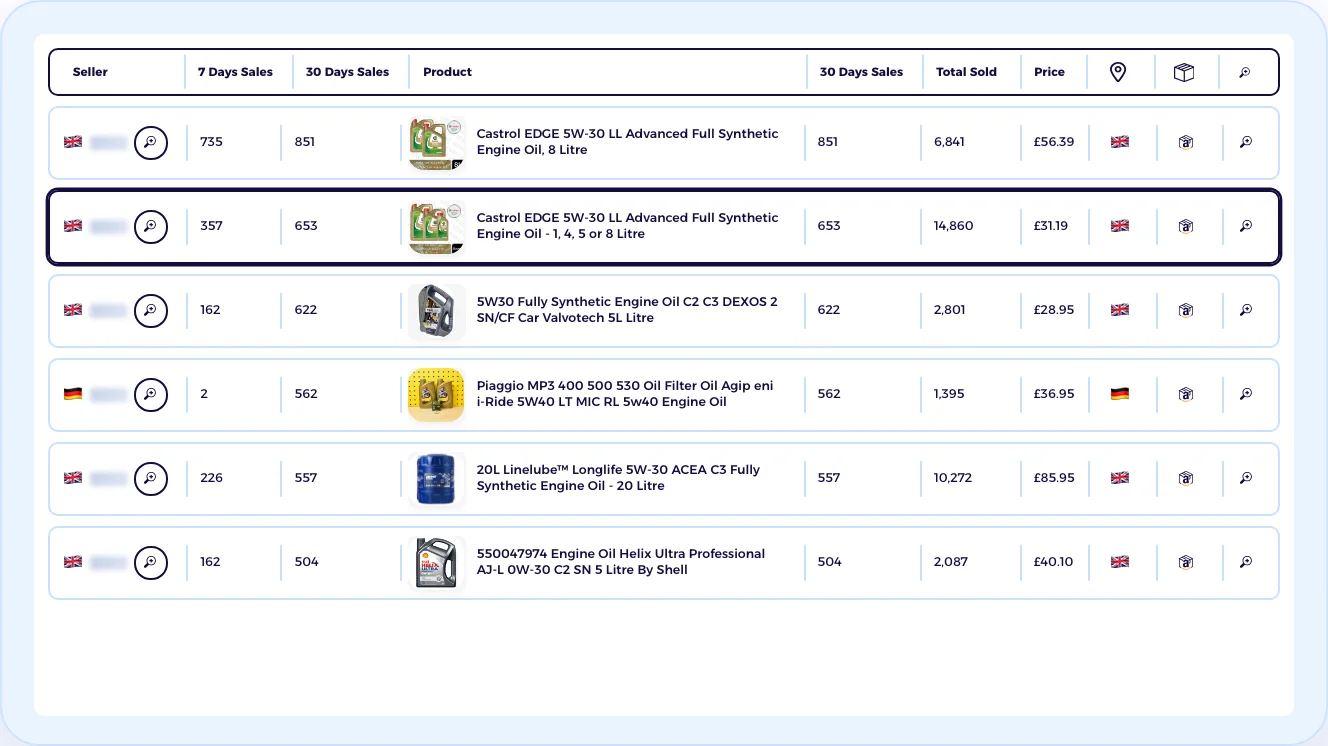1328x746 pixels.
Task: Open product search at end of £40.10 row
Action: coord(1246,562)
